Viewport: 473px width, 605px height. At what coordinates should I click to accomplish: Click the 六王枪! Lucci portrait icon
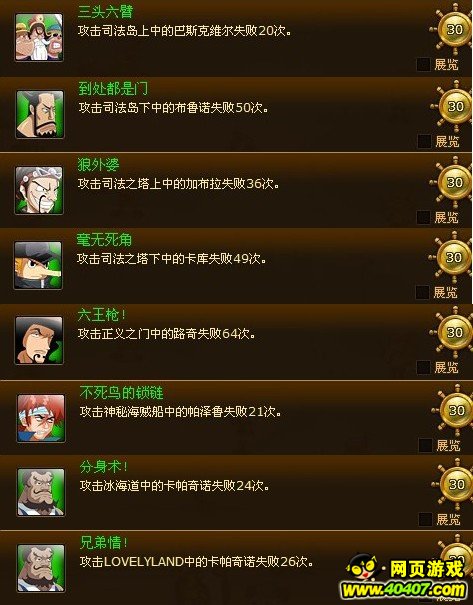pyautogui.click(x=39, y=340)
